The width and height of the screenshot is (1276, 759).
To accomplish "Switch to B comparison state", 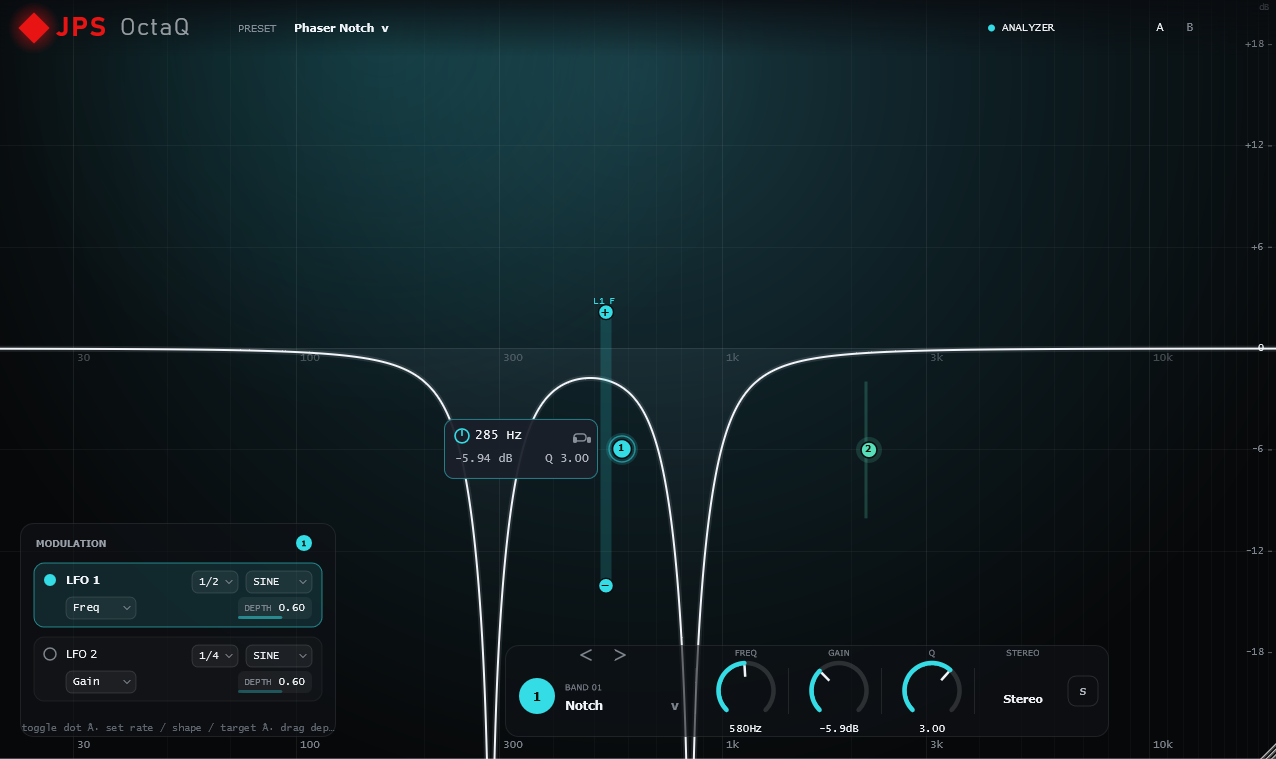I will [x=1189, y=28].
